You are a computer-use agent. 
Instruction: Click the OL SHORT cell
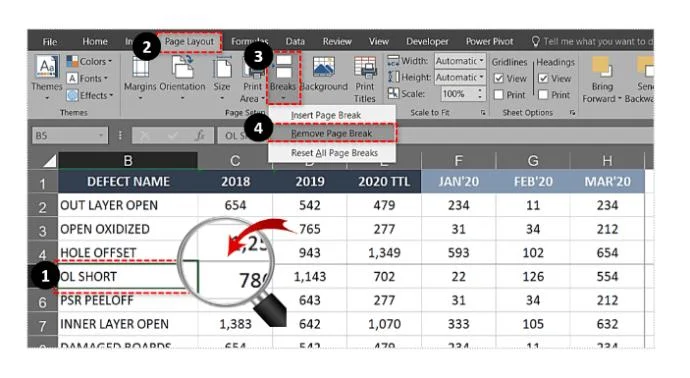pyautogui.click(x=128, y=277)
